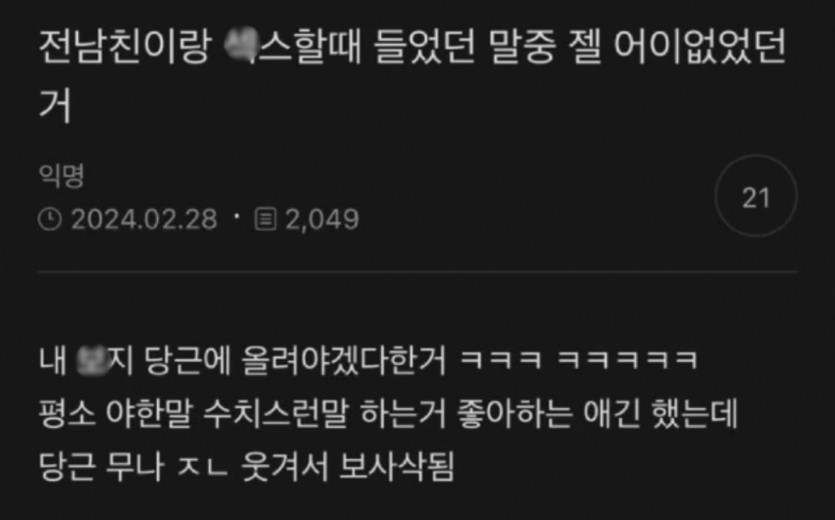Click the ㅈㄴ abbreviation in the last line
The image size is (835, 520).
(202, 467)
